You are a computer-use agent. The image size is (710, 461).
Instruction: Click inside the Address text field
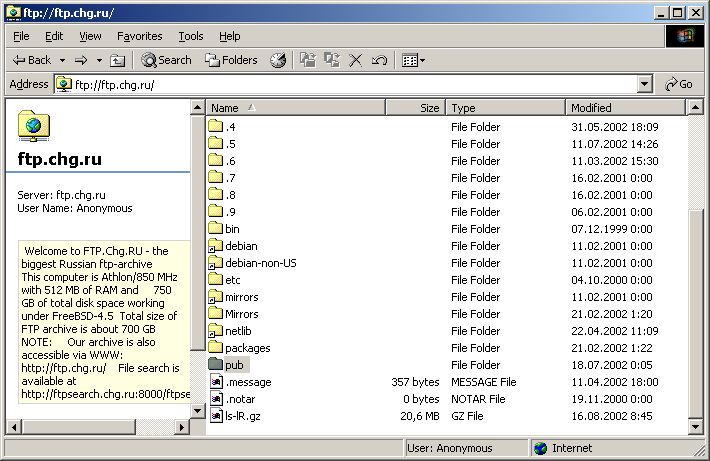[x=350, y=85]
